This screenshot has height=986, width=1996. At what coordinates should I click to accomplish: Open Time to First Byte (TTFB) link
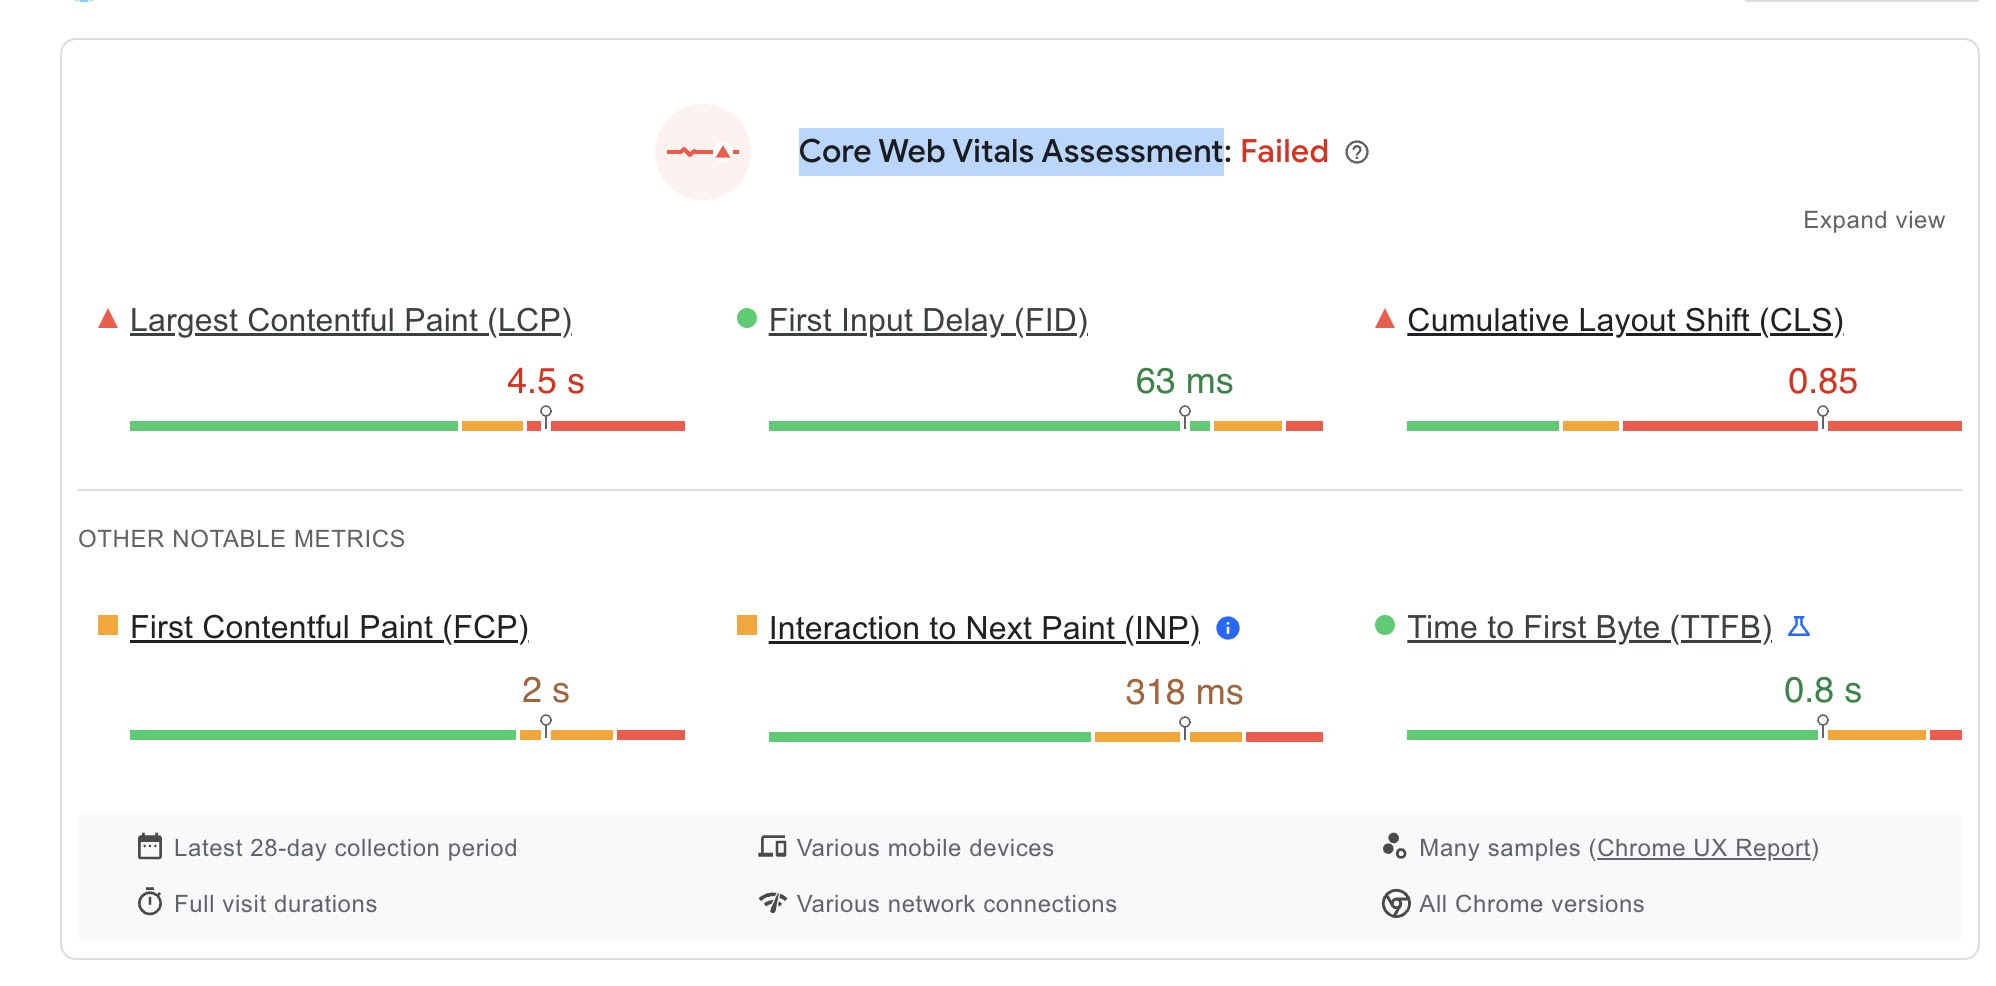point(1588,627)
